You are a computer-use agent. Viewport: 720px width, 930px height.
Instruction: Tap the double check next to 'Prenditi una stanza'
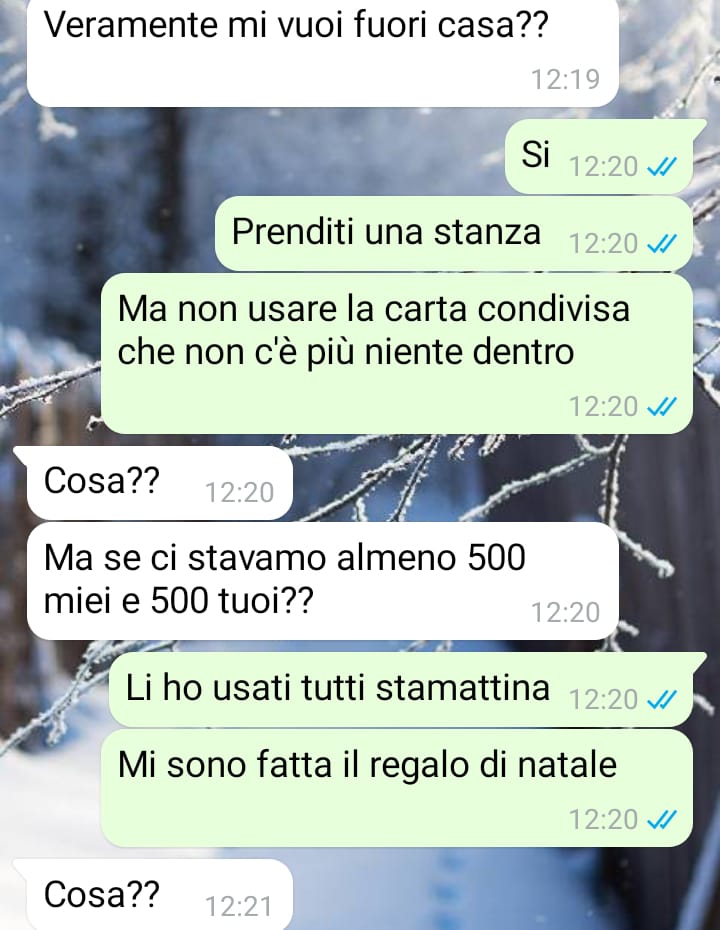[x=661, y=244]
